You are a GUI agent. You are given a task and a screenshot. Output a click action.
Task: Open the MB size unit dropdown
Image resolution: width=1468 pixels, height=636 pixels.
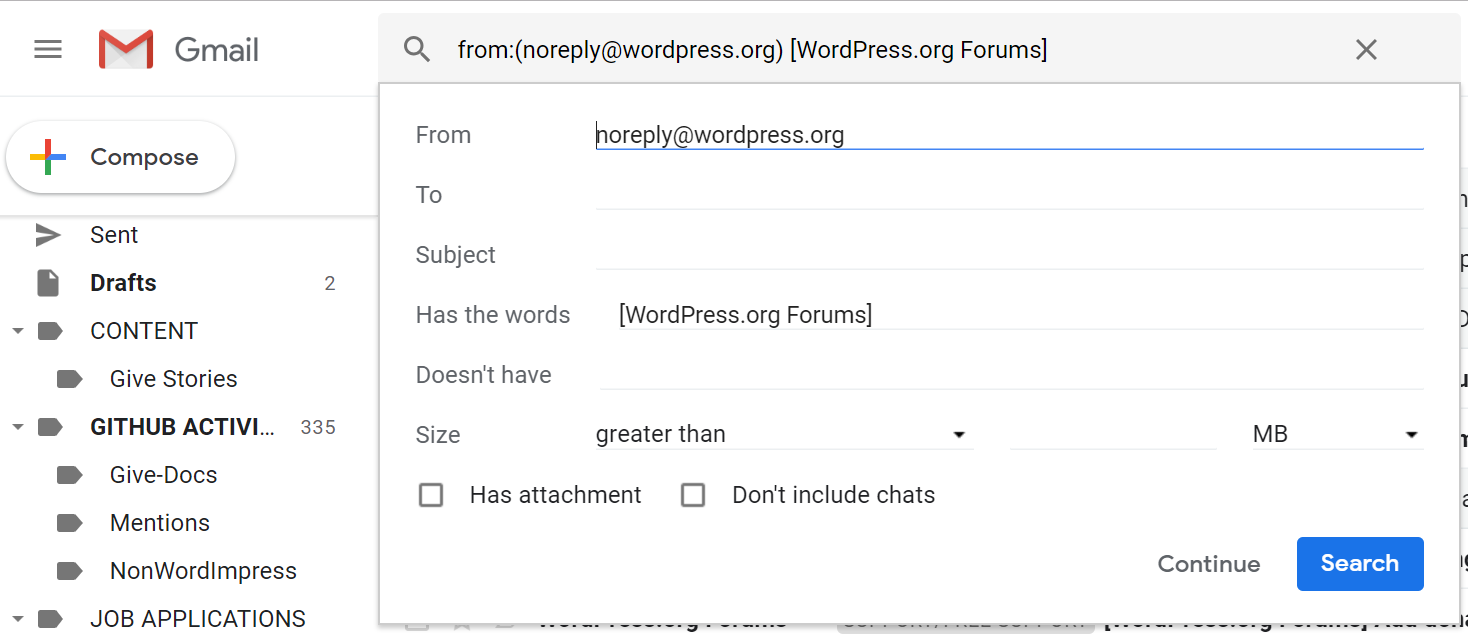tap(1337, 434)
